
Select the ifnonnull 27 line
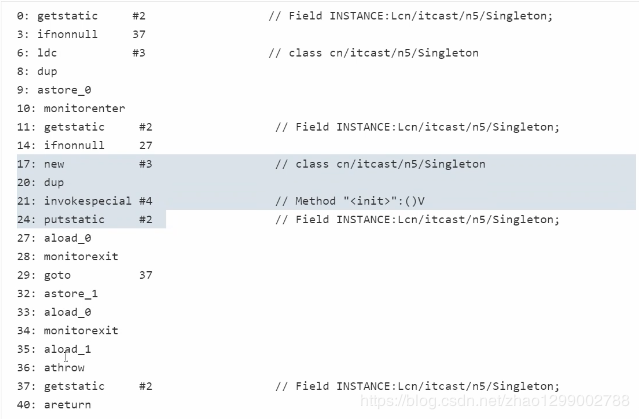85,146
